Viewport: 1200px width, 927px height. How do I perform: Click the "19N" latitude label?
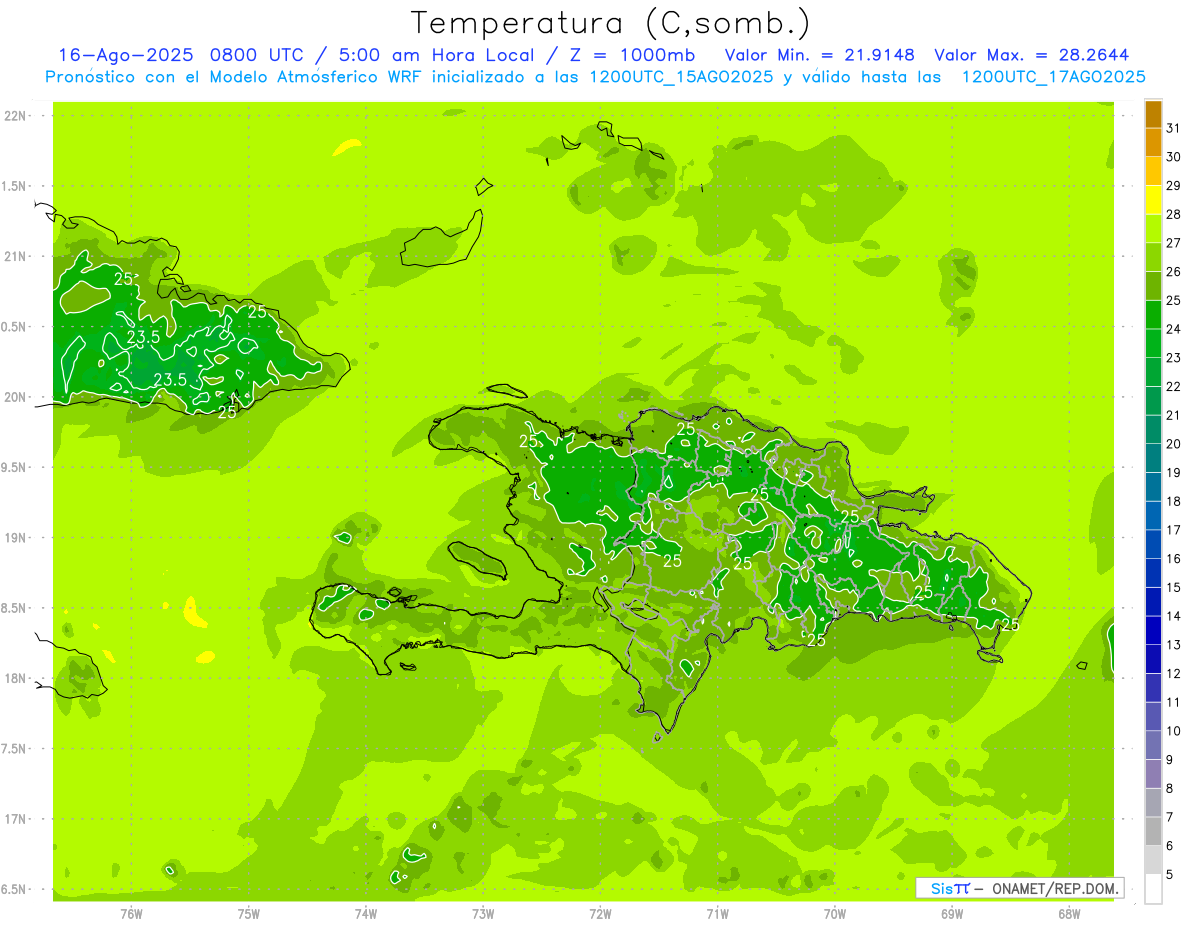click(17, 538)
